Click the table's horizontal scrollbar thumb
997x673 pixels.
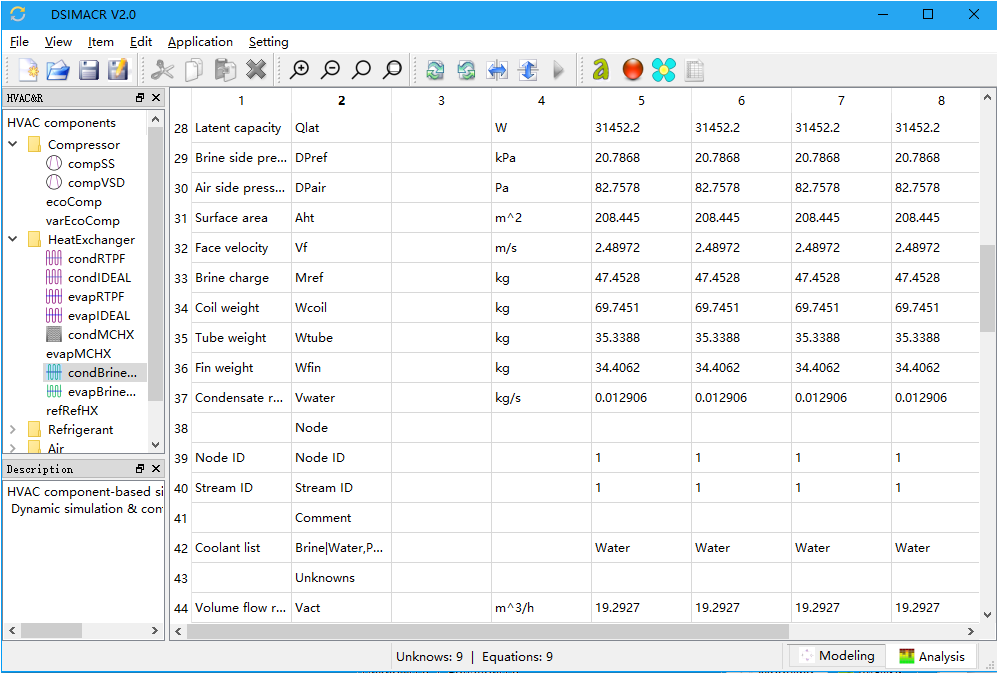[x=488, y=631]
